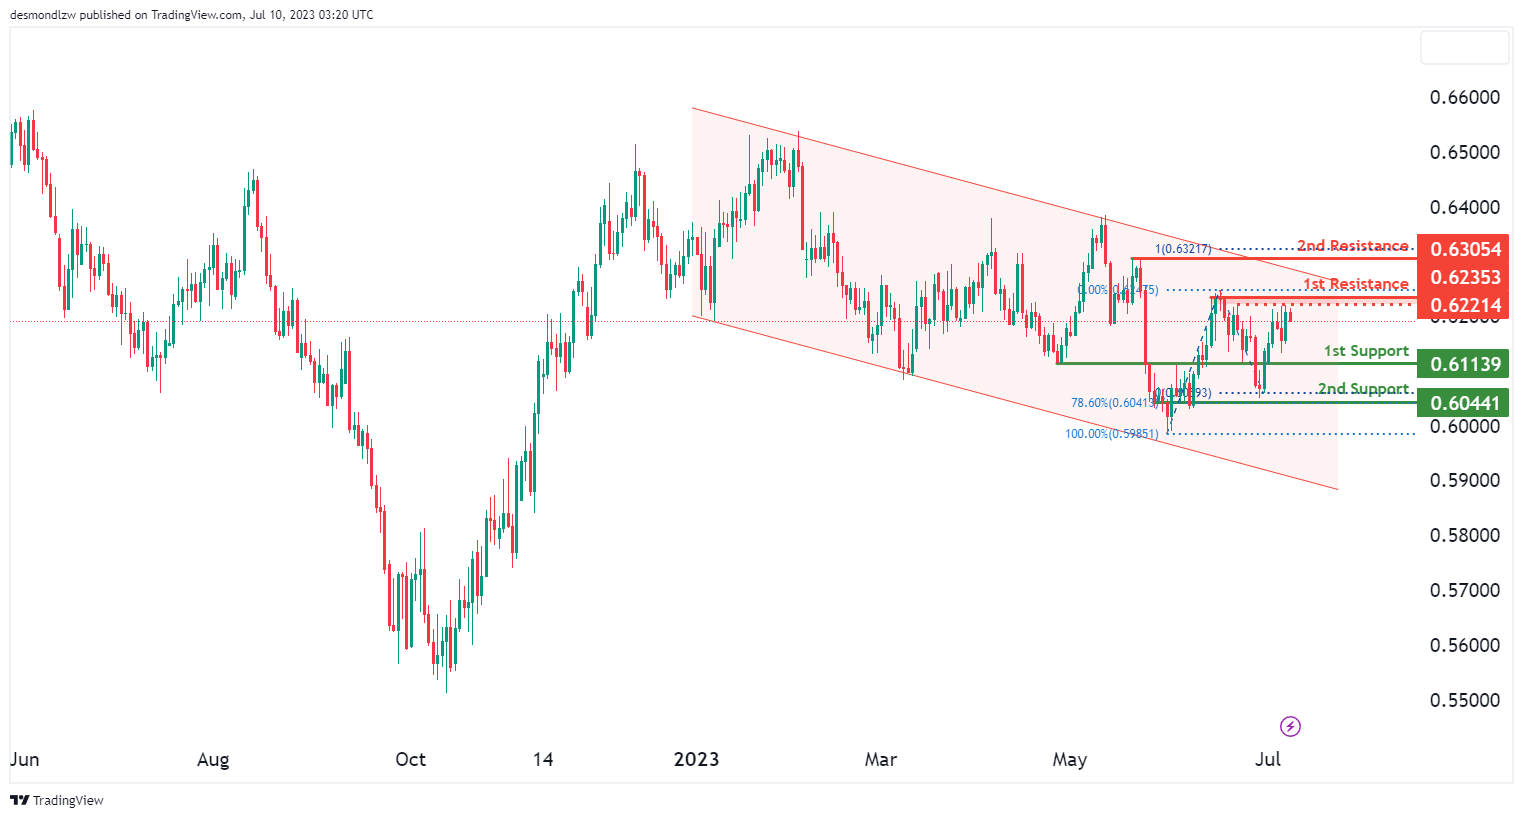Viewport: 1523px width, 818px height.
Task: Select the "2nd Support" annotation
Action: coord(1363,389)
